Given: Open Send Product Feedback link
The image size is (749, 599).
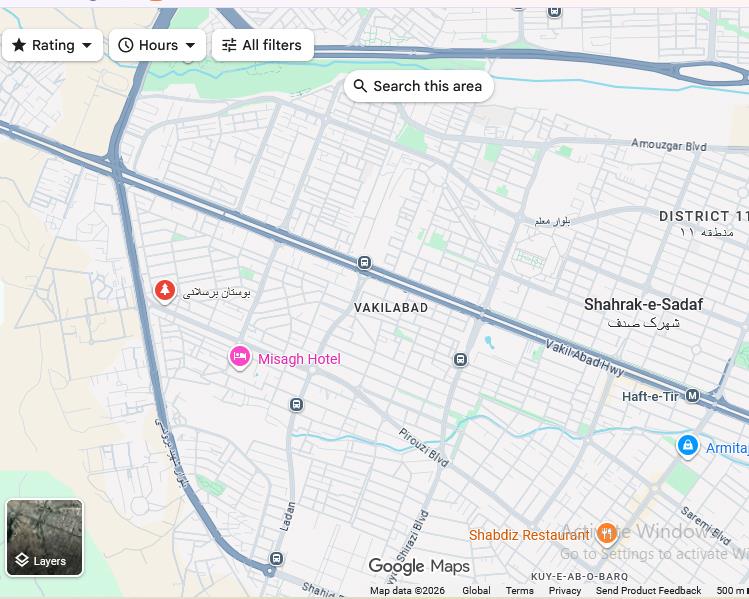Looking at the screenshot, I should click(x=648, y=591).
